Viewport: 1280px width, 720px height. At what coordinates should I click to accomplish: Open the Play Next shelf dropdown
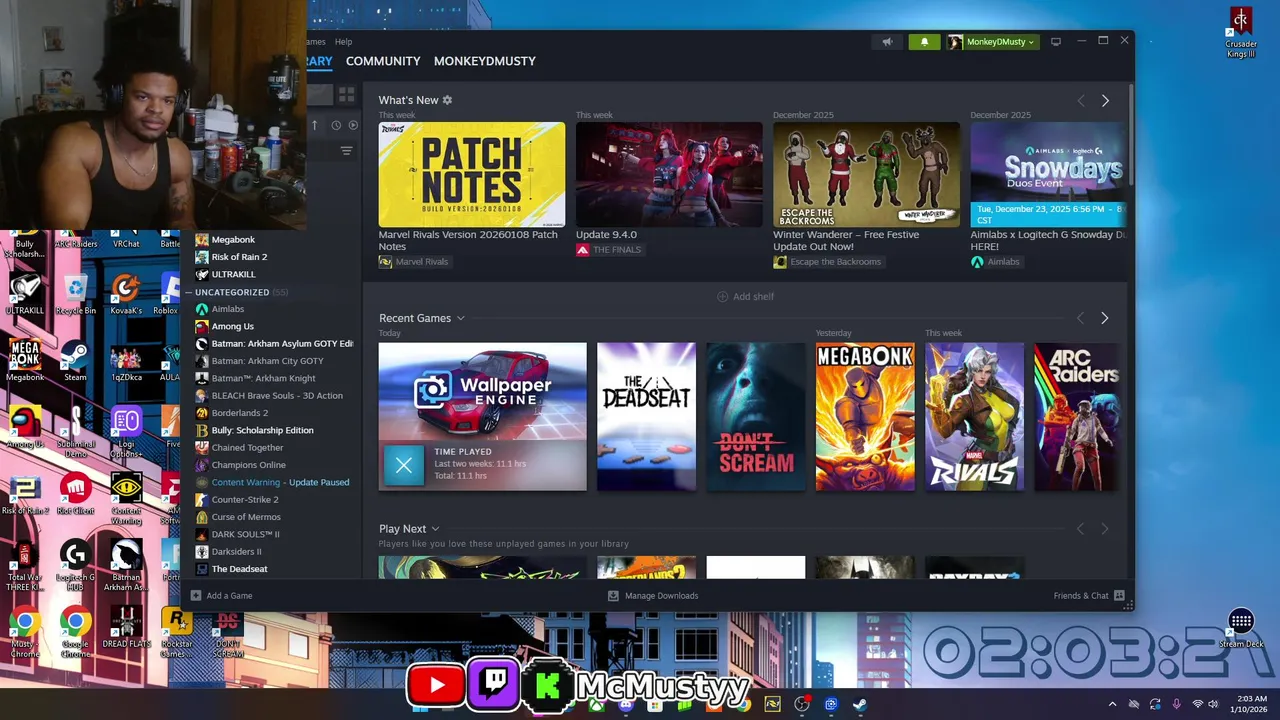(435, 529)
